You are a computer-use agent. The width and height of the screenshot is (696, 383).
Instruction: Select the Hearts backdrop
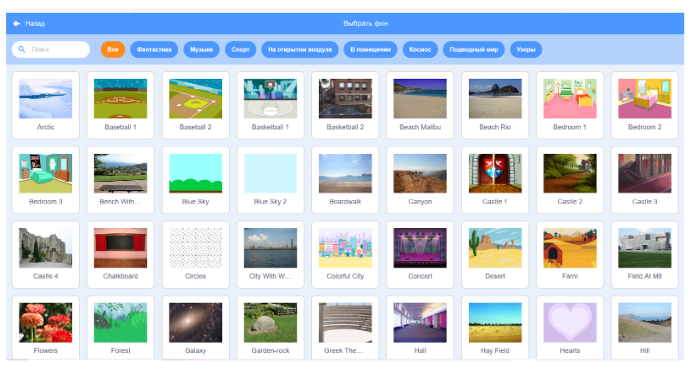[570, 328]
